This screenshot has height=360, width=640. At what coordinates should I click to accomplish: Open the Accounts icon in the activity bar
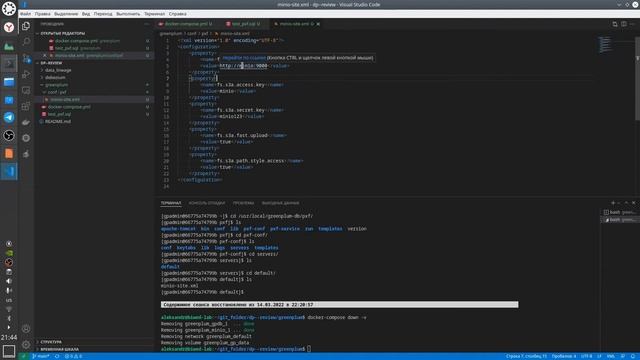pos(26,329)
